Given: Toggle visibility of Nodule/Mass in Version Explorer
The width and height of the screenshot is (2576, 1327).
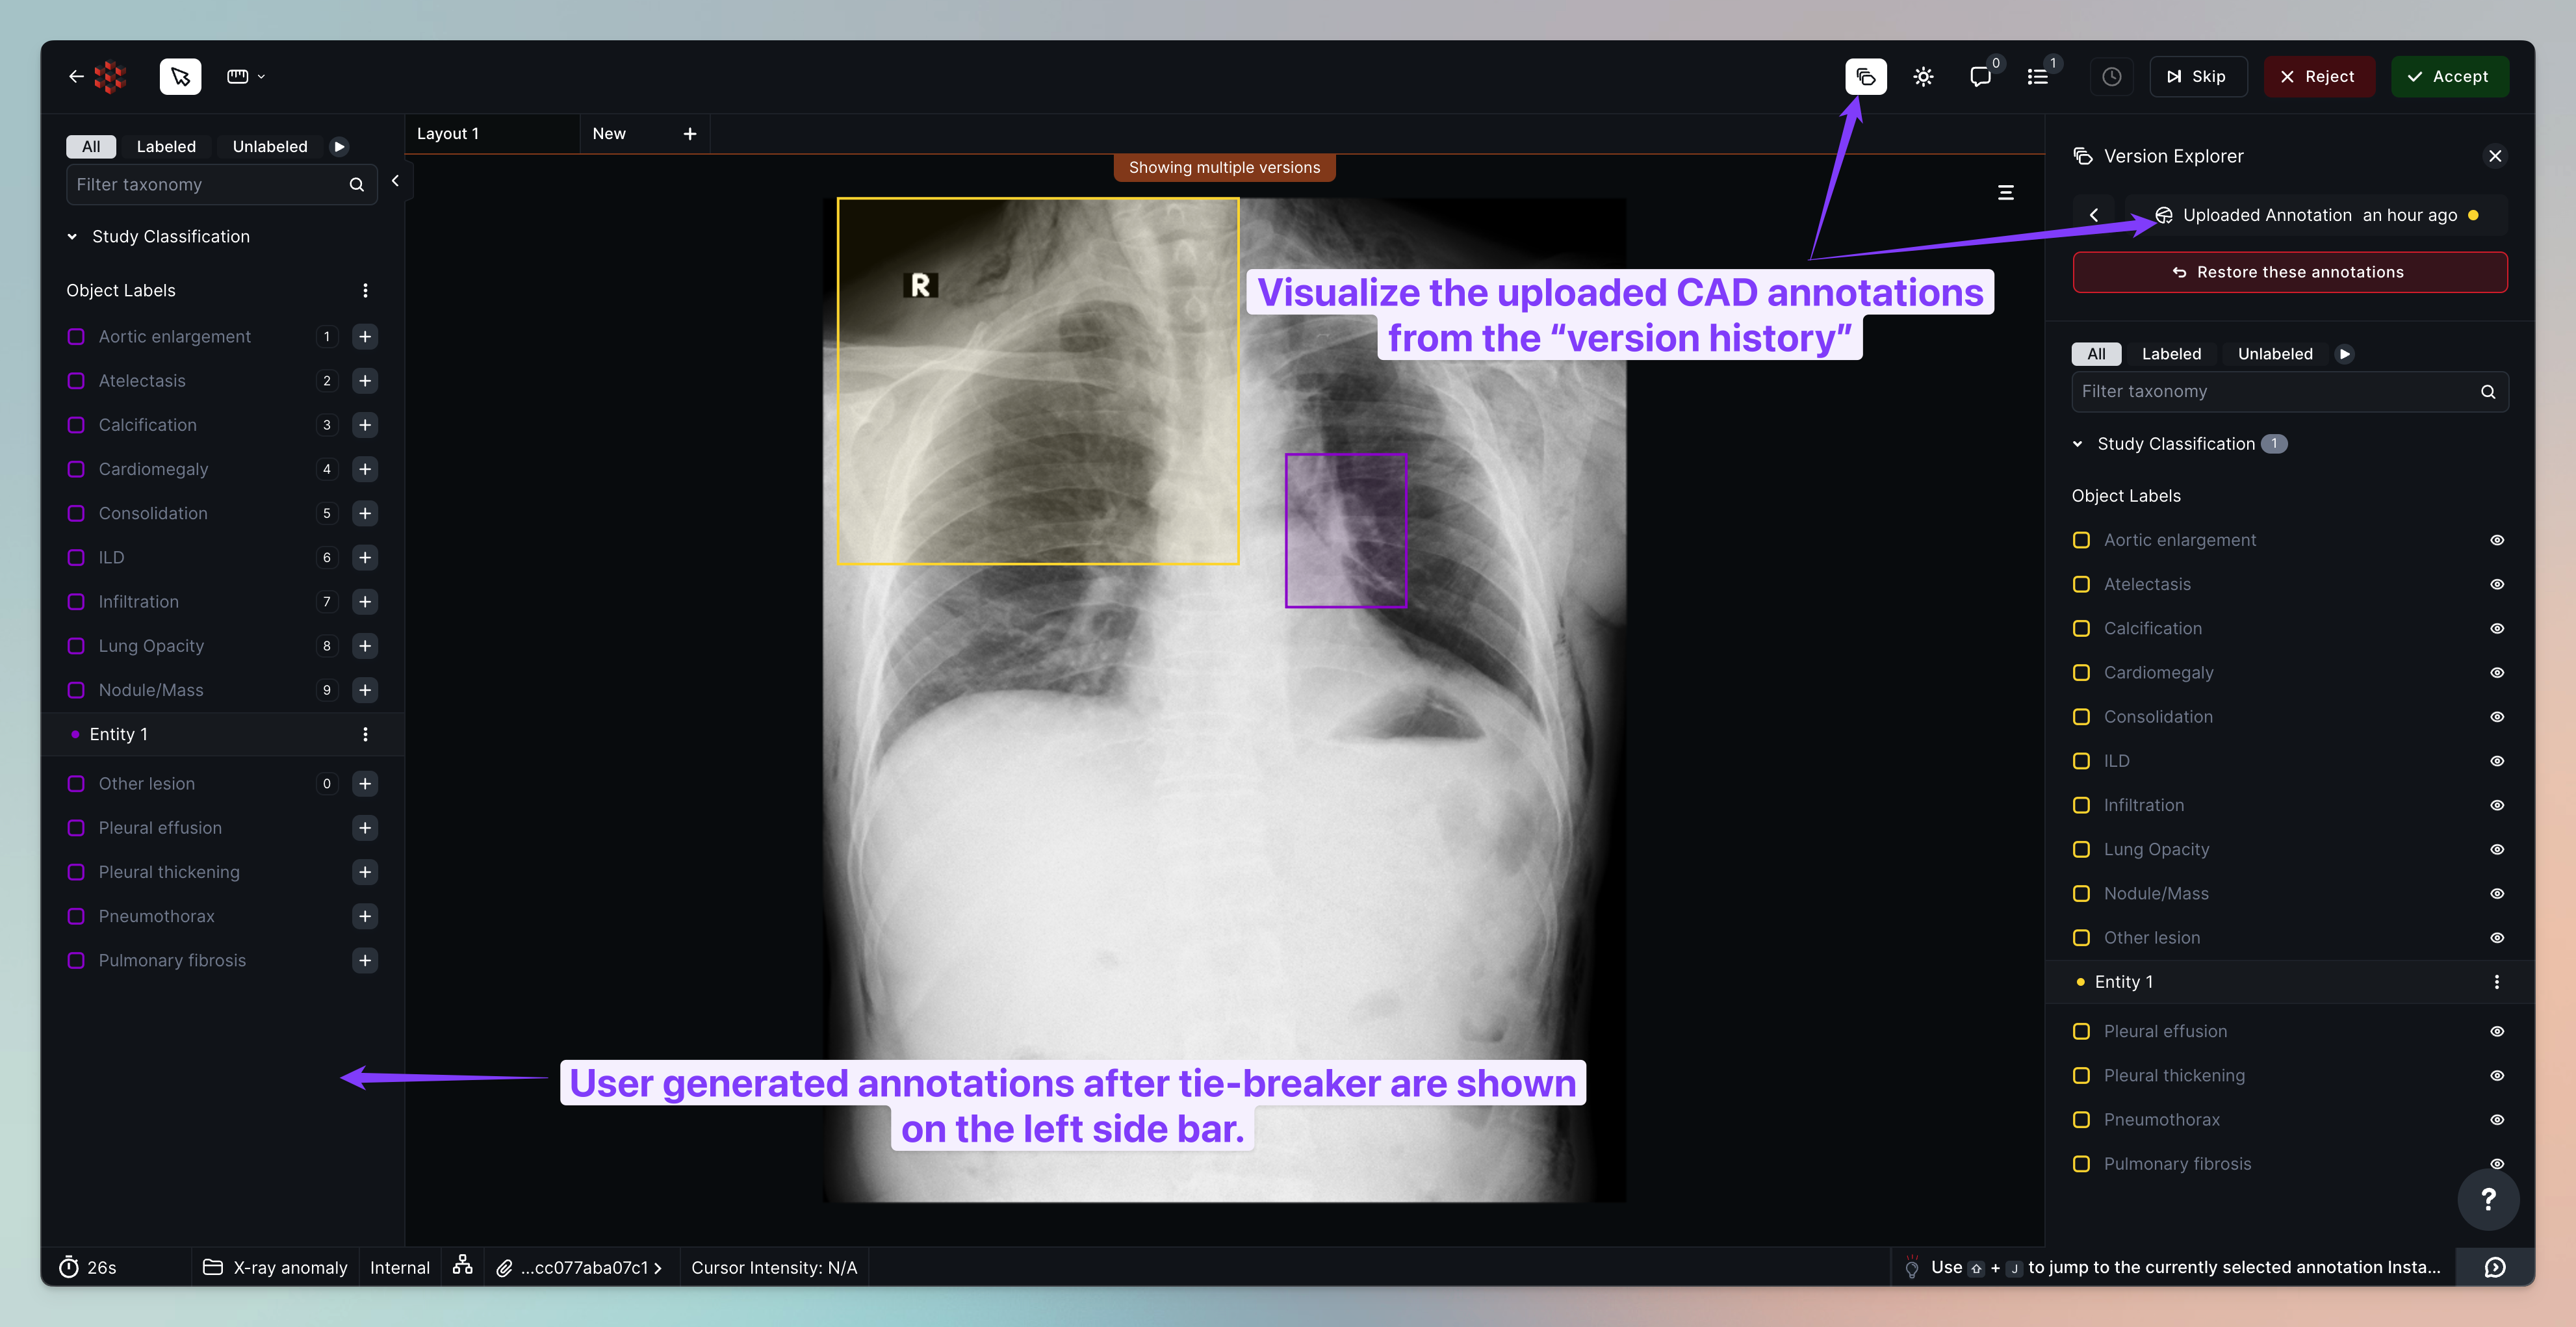Looking at the screenshot, I should (2496, 893).
